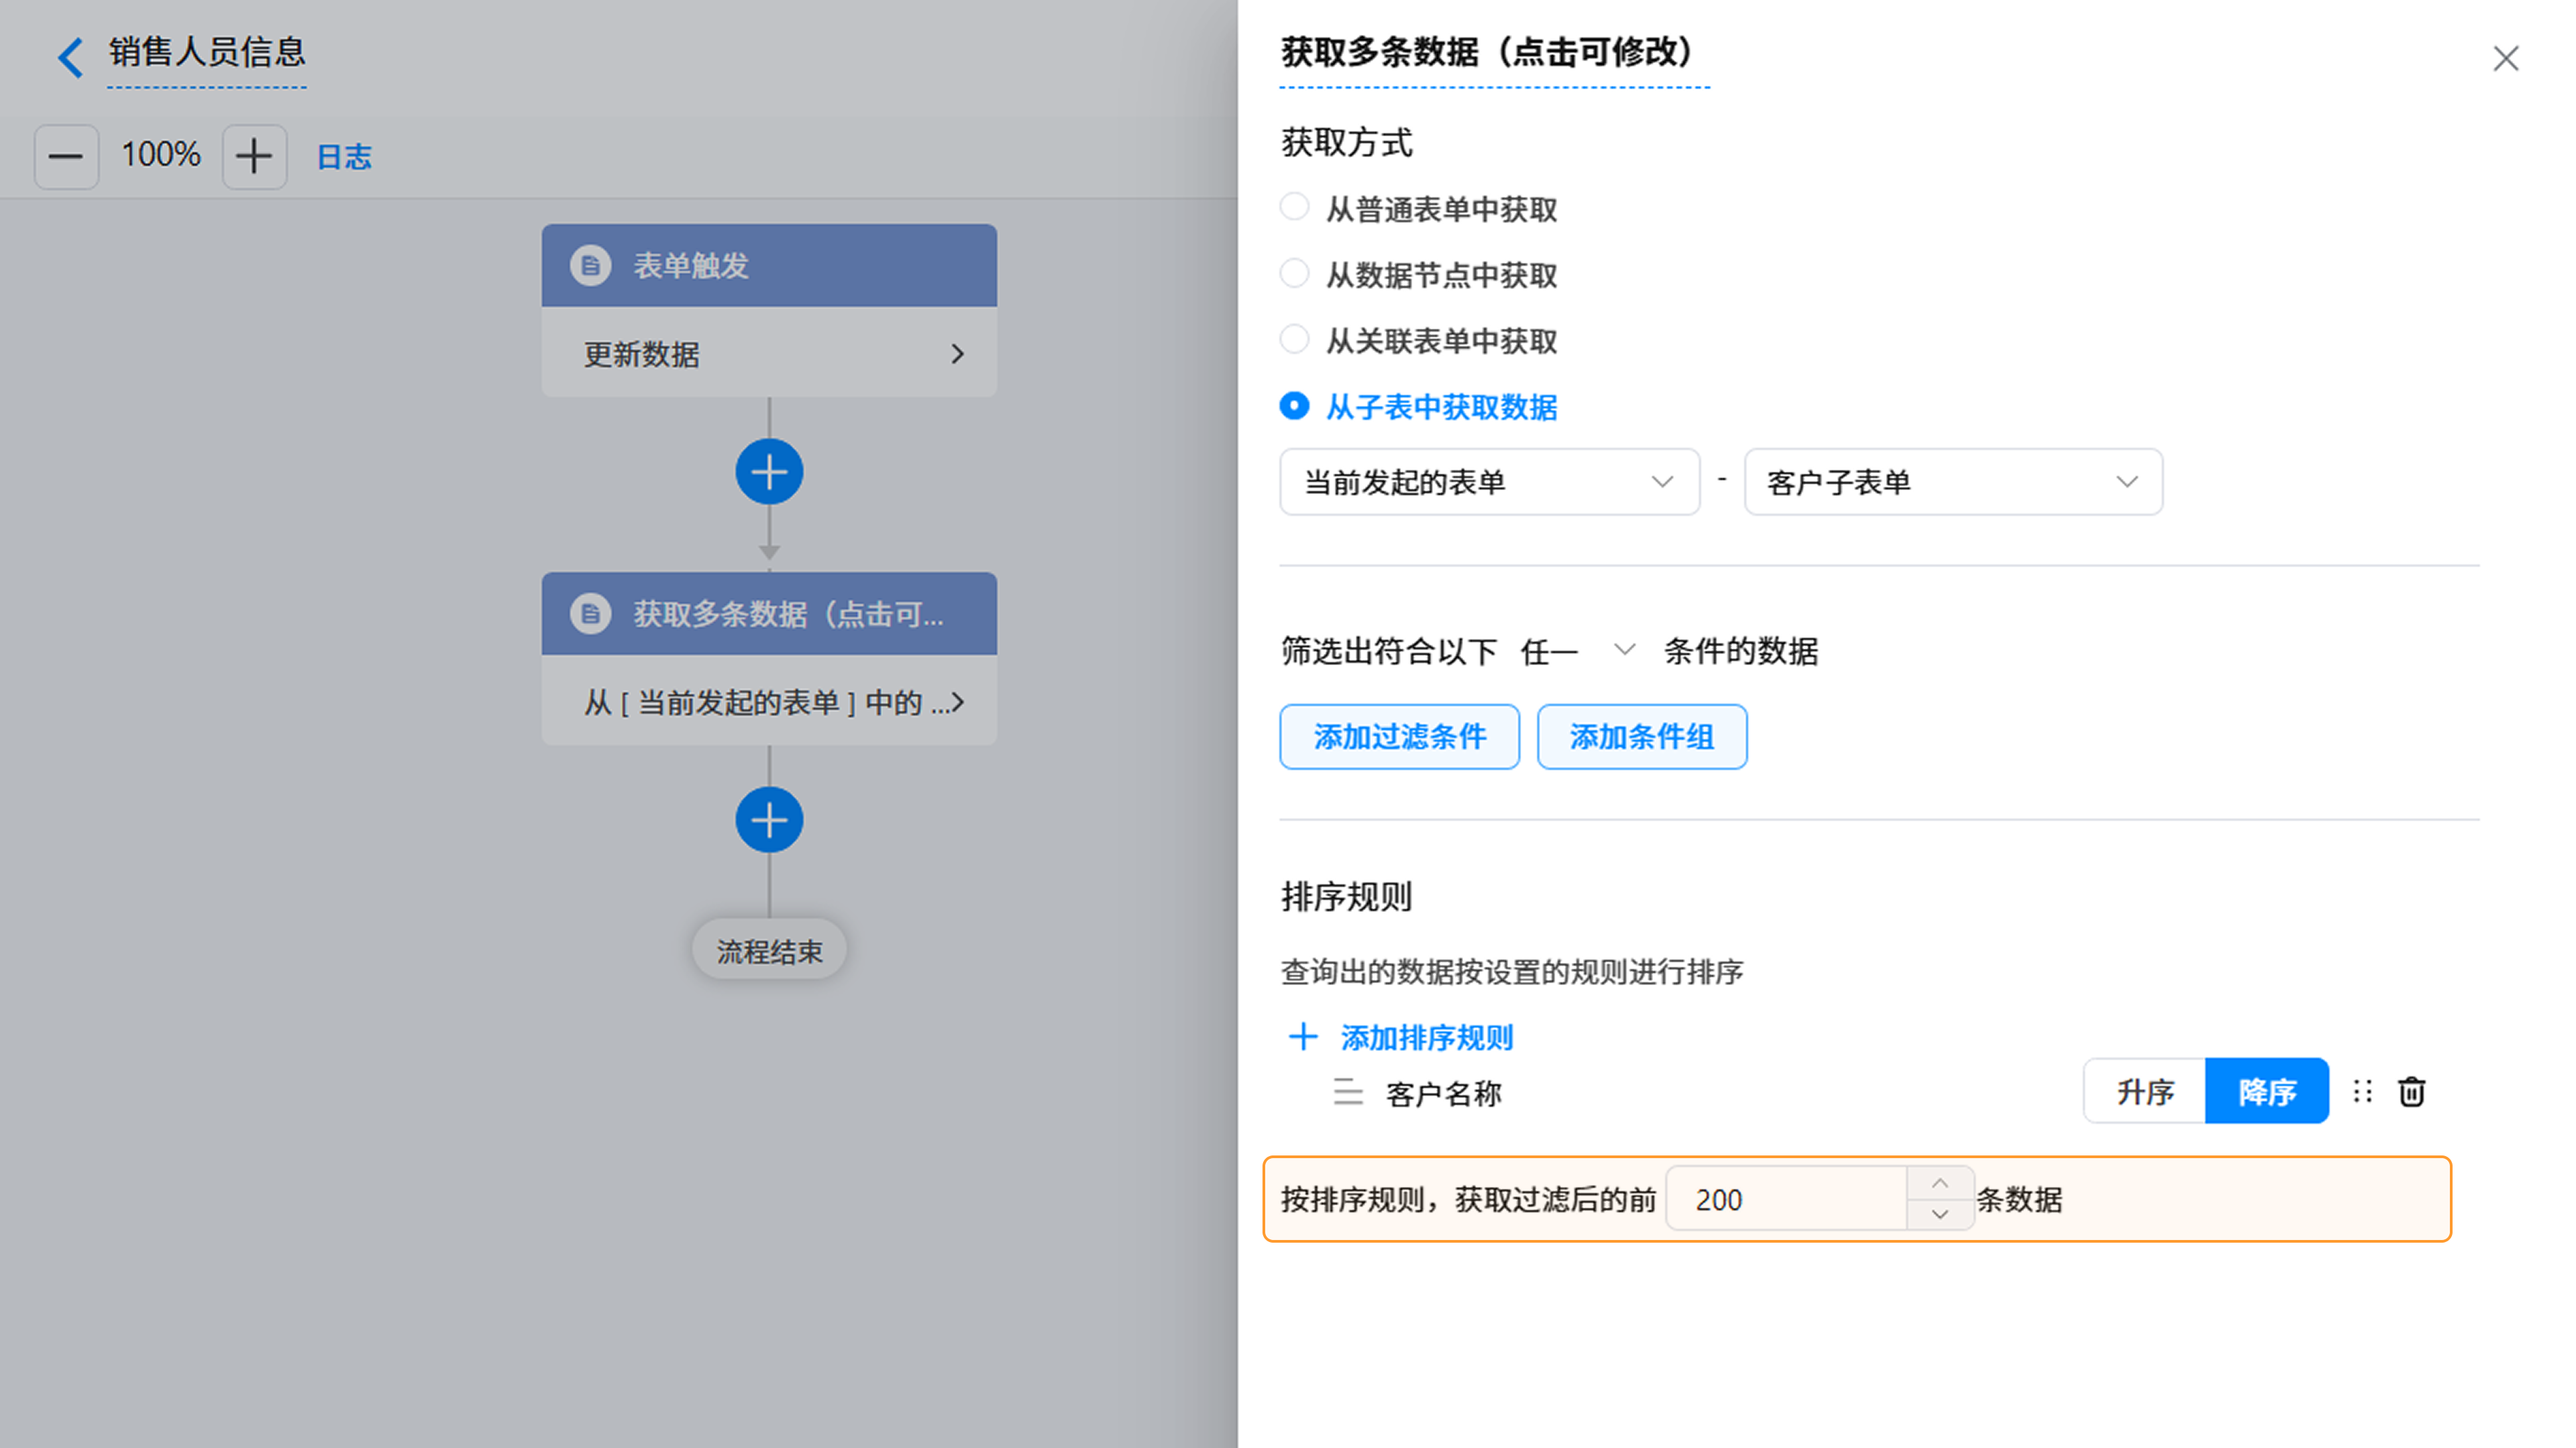Select the 获取多条数据 node header on canvas
Image resolution: width=2576 pixels, height=1448 pixels.
[769, 613]
